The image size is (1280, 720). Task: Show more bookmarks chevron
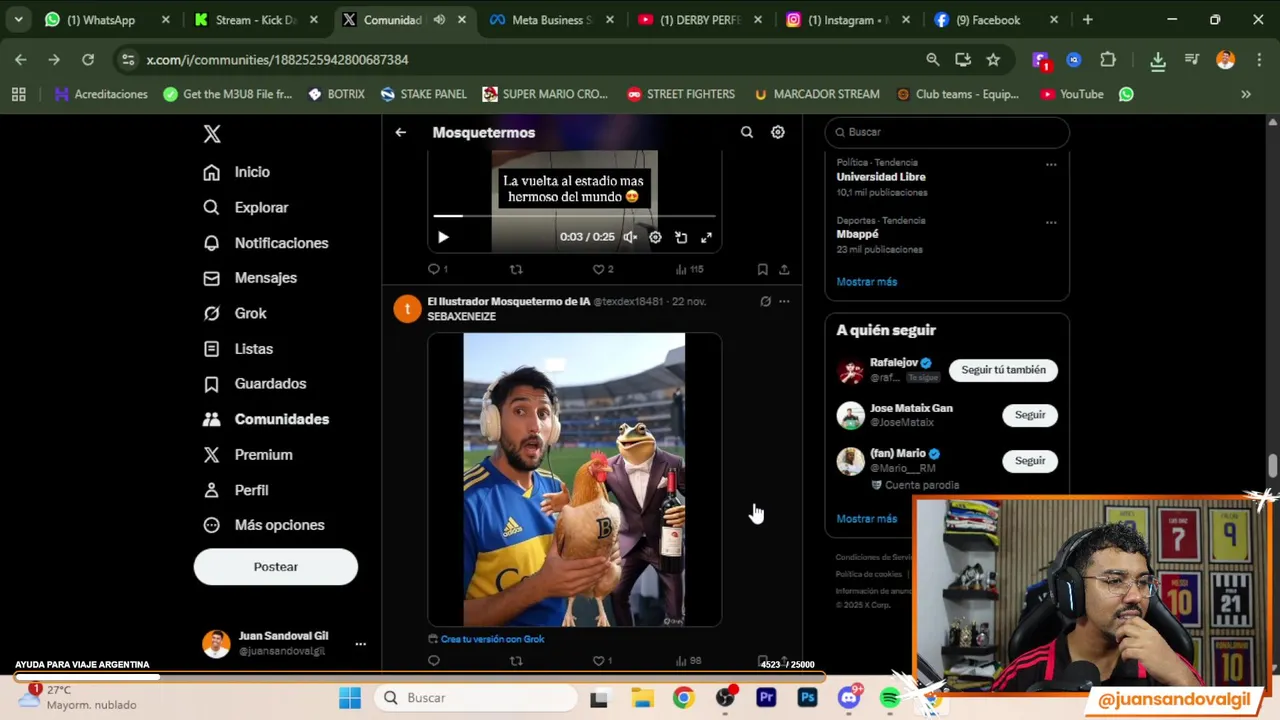click(1246, 94)
